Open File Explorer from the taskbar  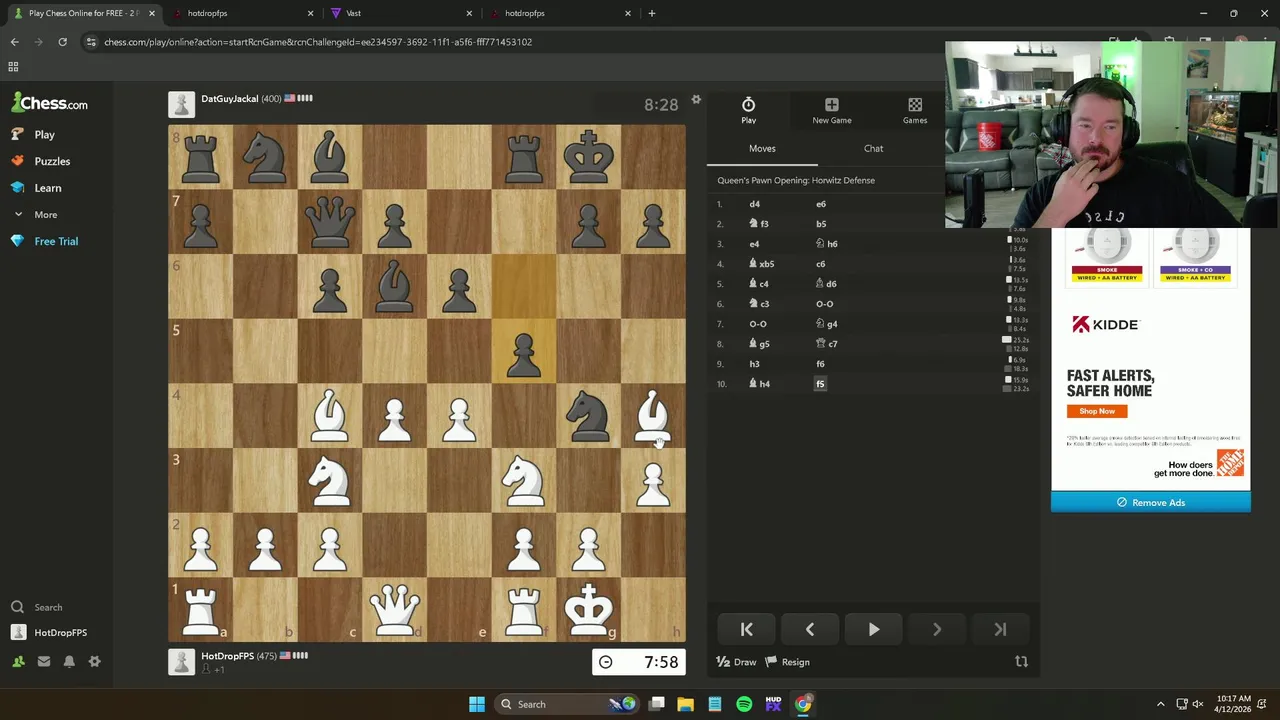point(685,704)
